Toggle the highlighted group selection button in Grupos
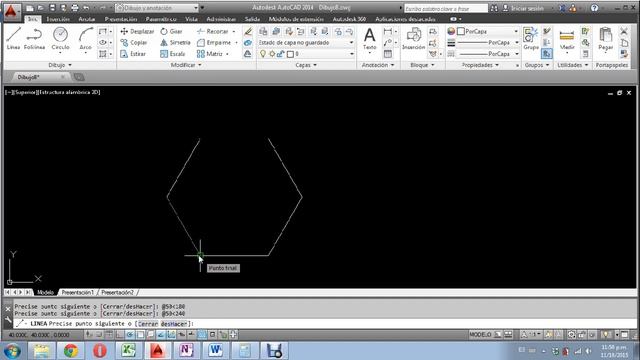 [x=547, y=53]
